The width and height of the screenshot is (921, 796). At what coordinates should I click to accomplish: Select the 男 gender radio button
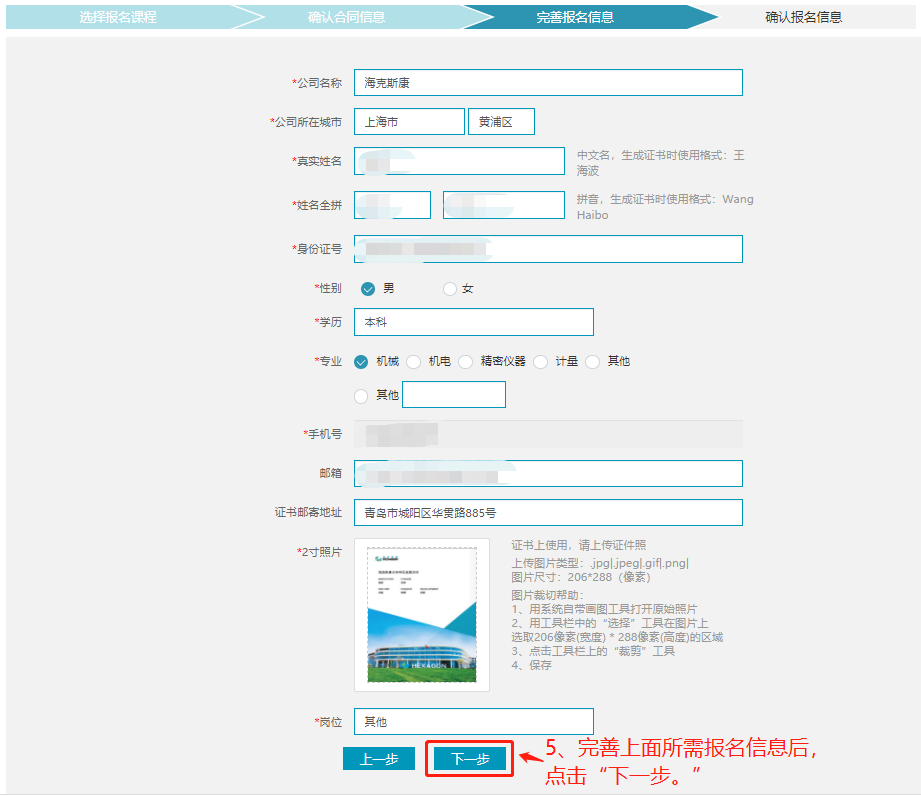click(368, 289)
